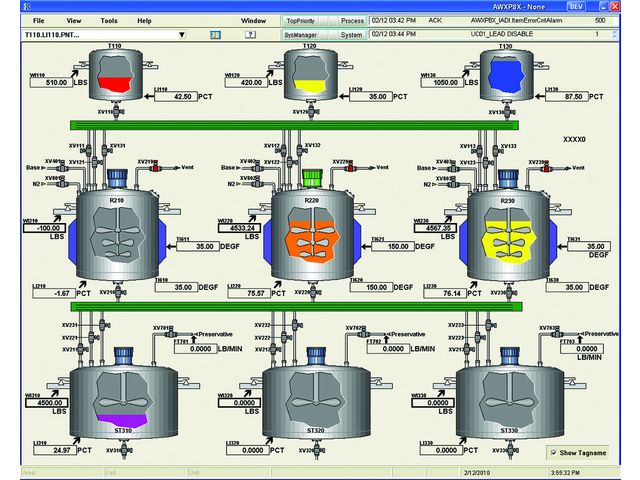Click the red XV239 vent valve
The height and width of the screenshot is (480, 640).
coord(547,168)
